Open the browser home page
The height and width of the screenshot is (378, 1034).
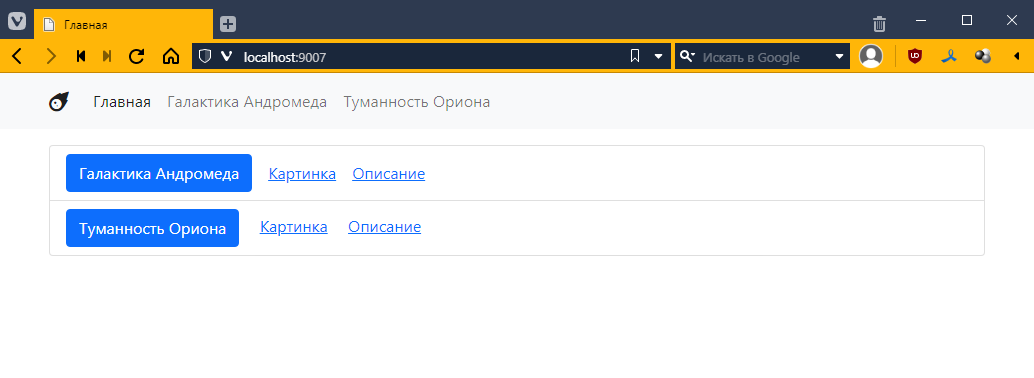pos(171,56)
